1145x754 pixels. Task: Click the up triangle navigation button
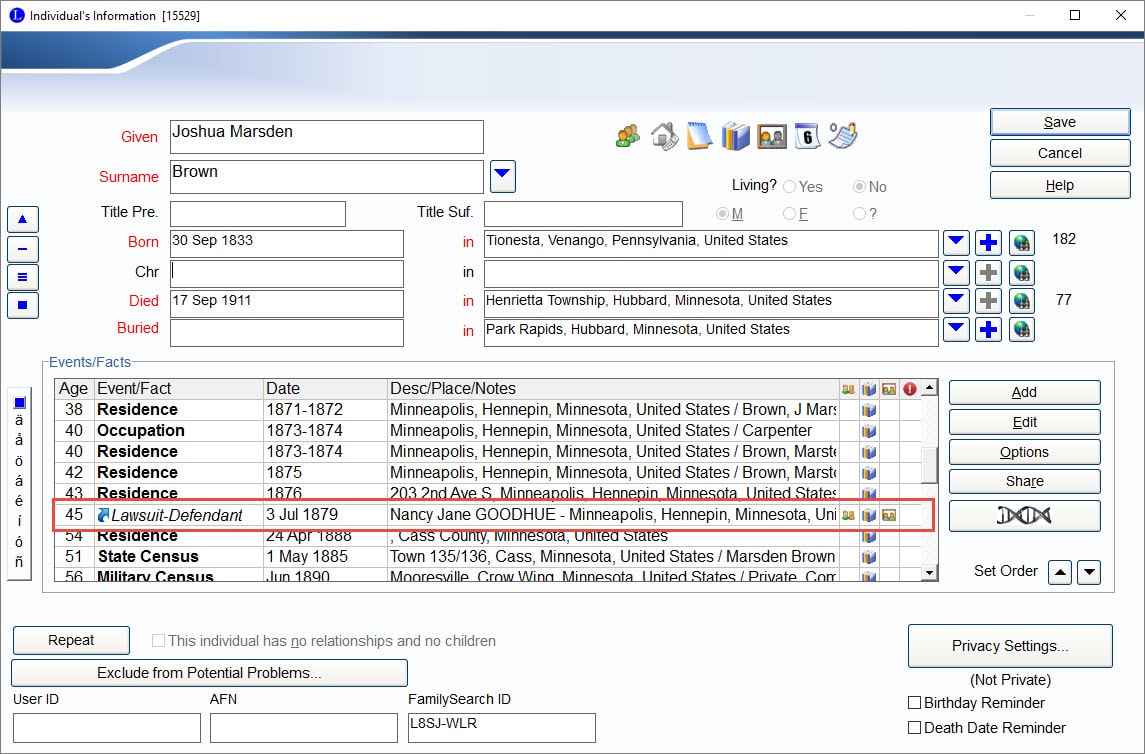[23, 220]
